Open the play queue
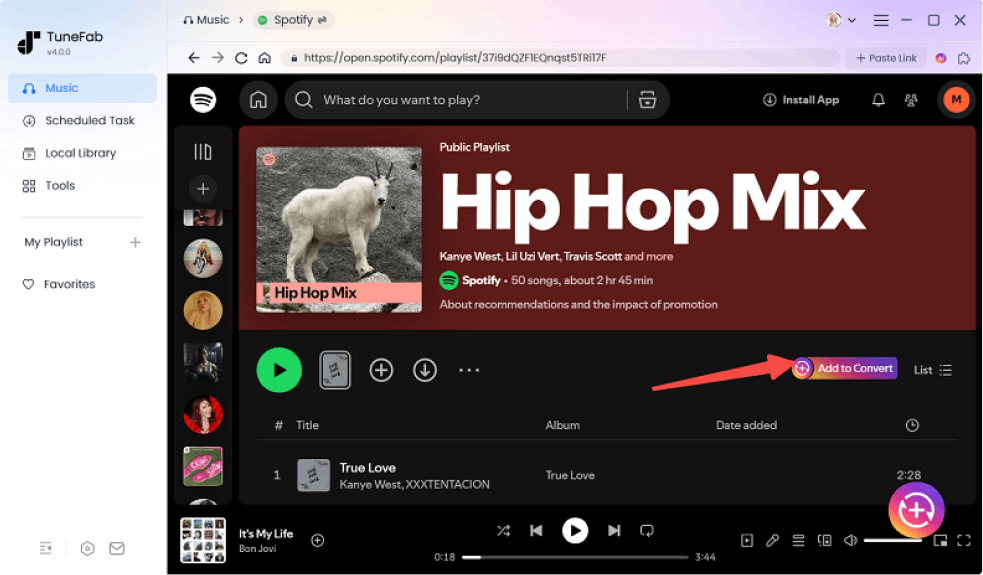Screen dimensions: 983x575 point(798,541)
